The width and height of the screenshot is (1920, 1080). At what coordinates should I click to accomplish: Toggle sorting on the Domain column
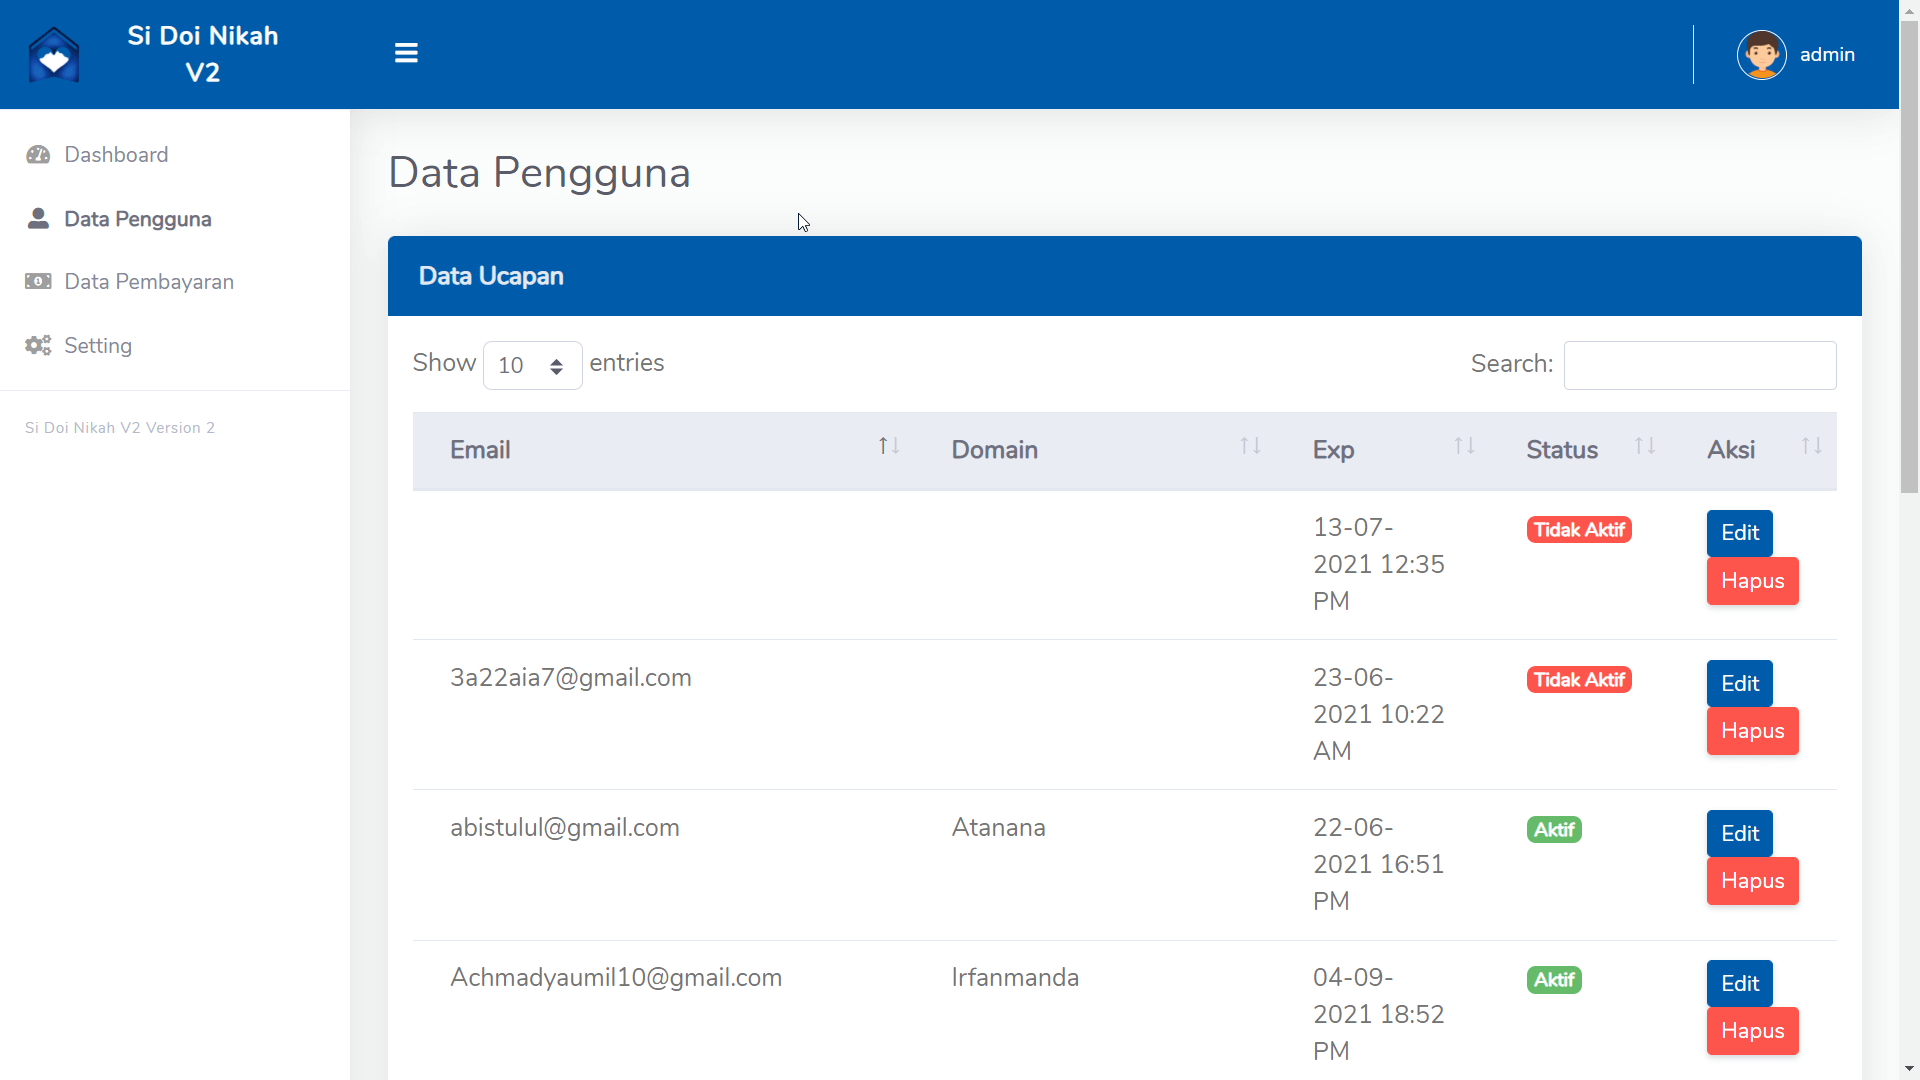(x=1249, y=446)
